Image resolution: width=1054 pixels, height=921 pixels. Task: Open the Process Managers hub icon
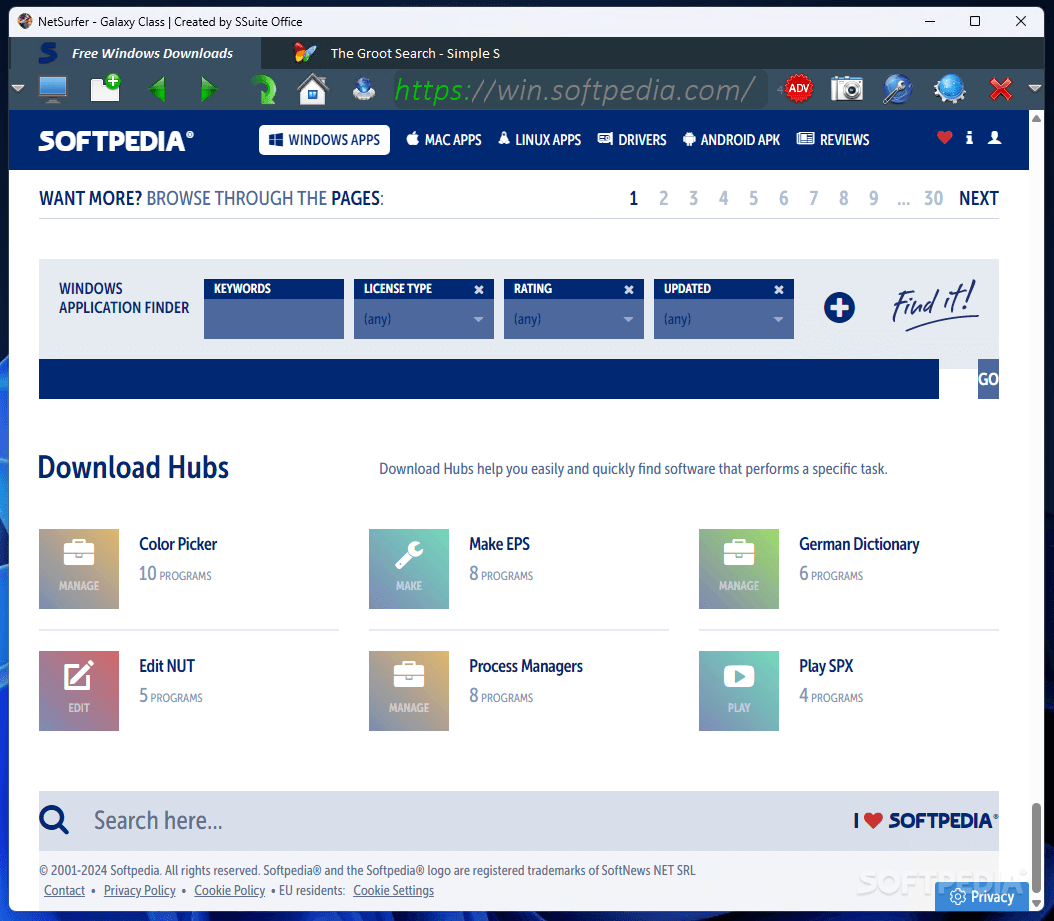click(409, 690)
